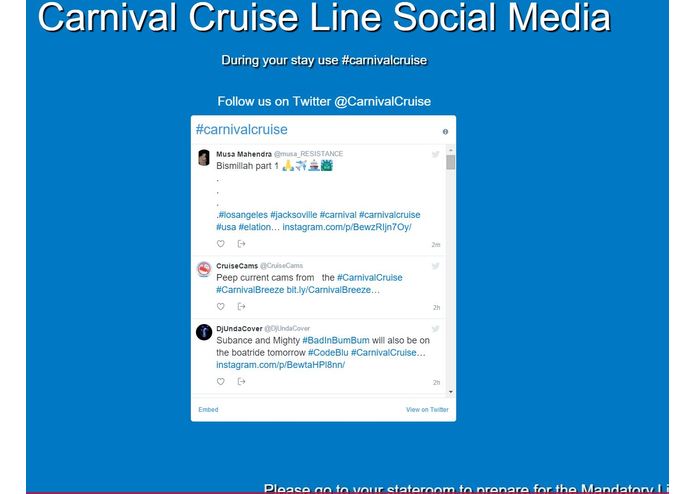Click Twitter bird icon on DjUndaCover tweet
695x494 pixels.
[x=435, y=329]
